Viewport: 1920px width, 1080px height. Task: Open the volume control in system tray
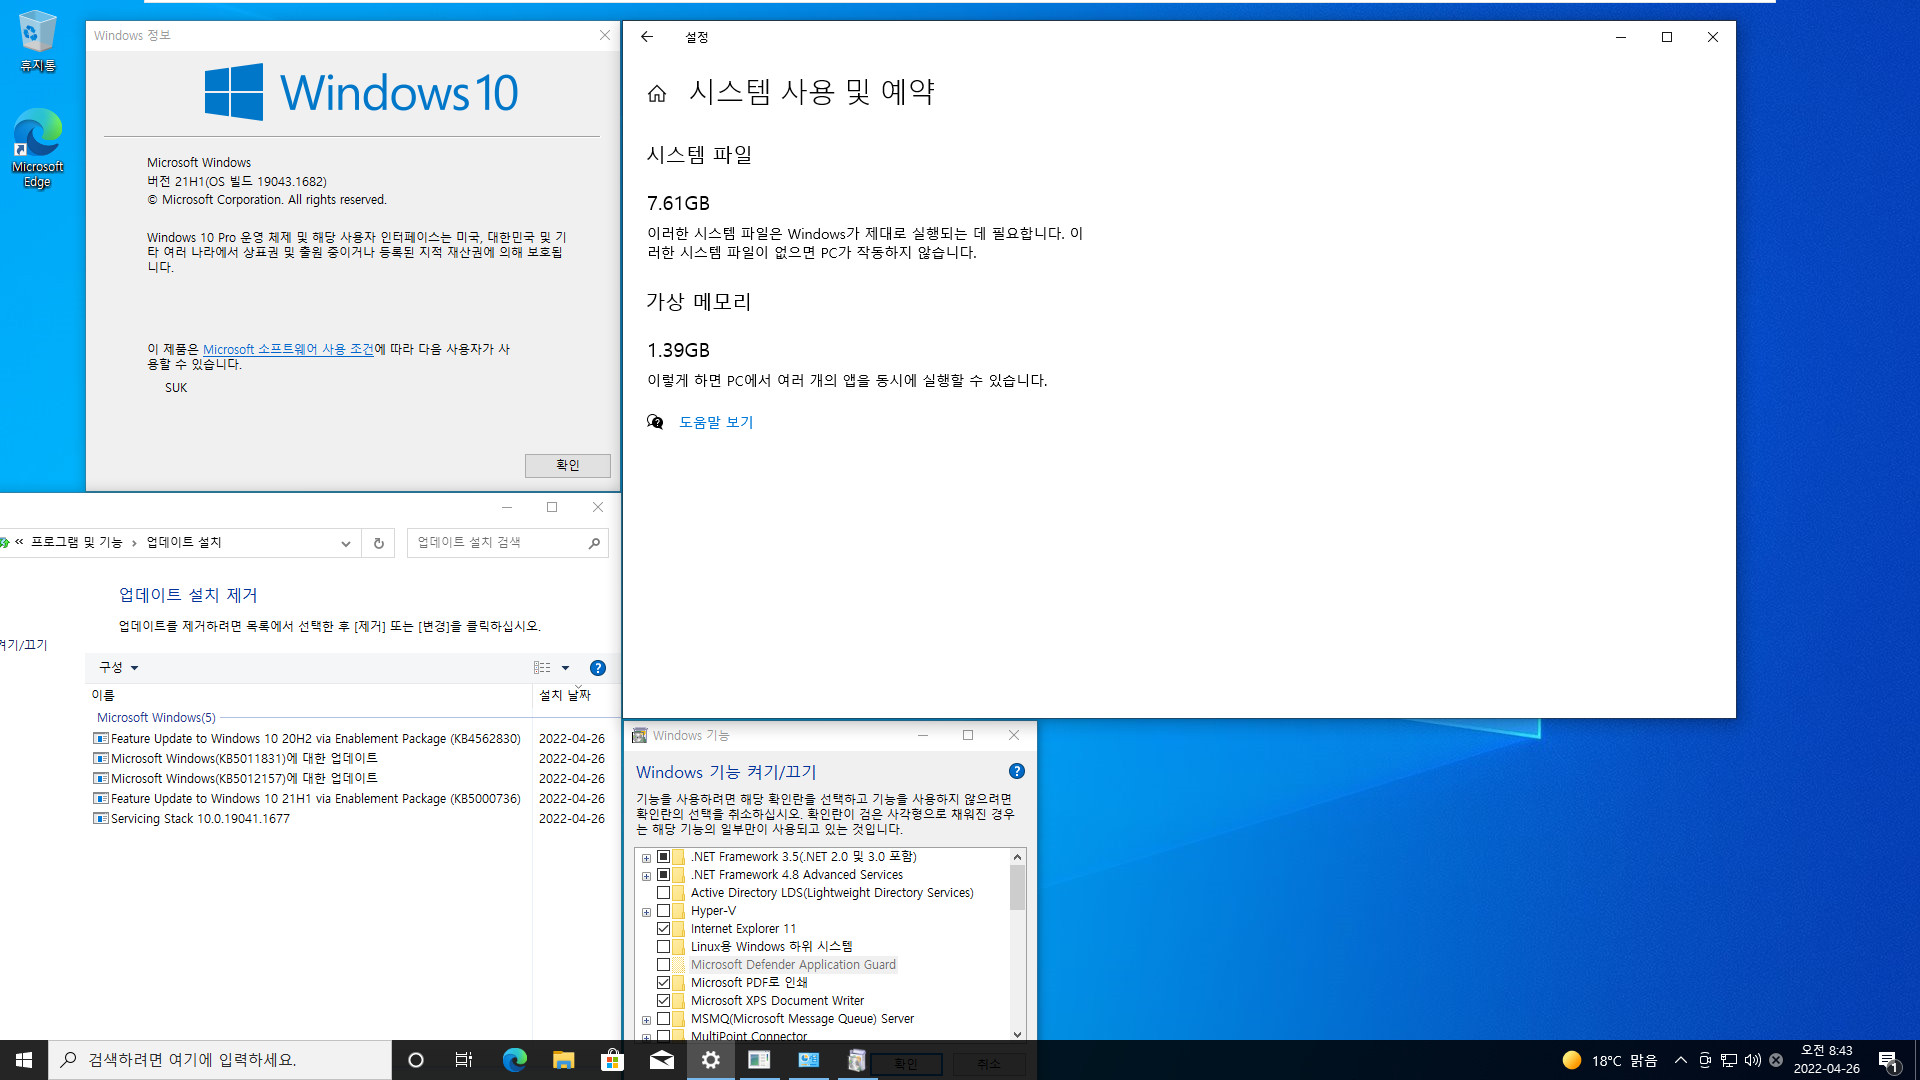1753,1060
